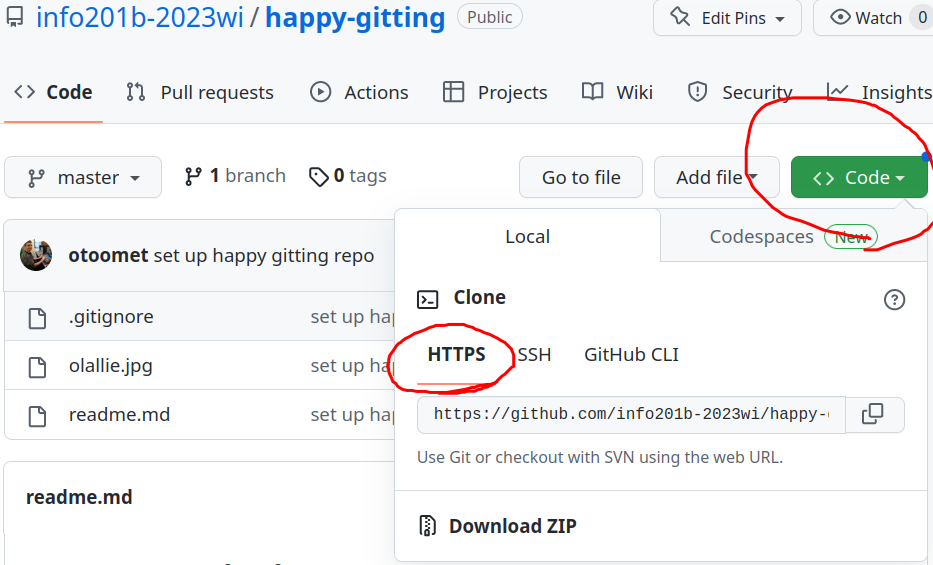View the 1 branch link
The image size is (933, 565).
(235, 176)
